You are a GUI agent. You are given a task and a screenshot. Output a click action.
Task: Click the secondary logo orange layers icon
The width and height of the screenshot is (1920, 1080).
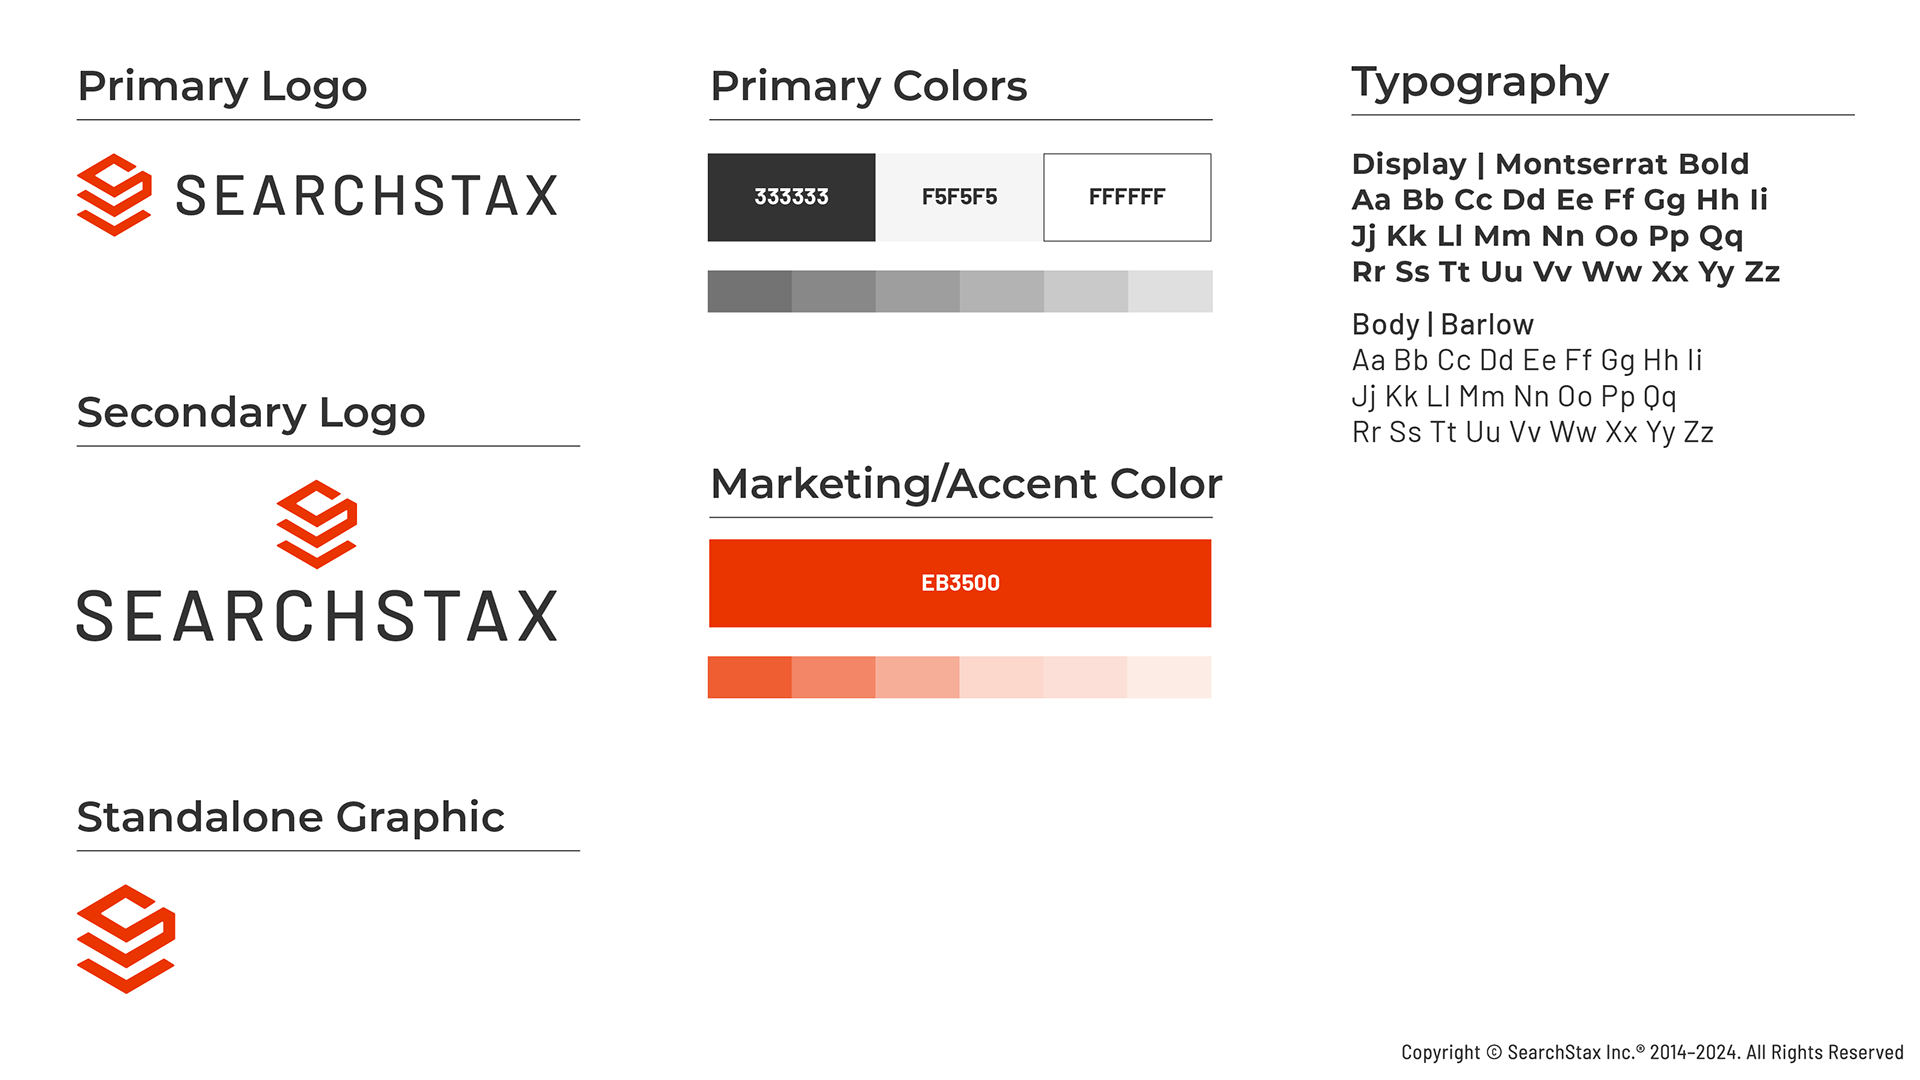317,524
